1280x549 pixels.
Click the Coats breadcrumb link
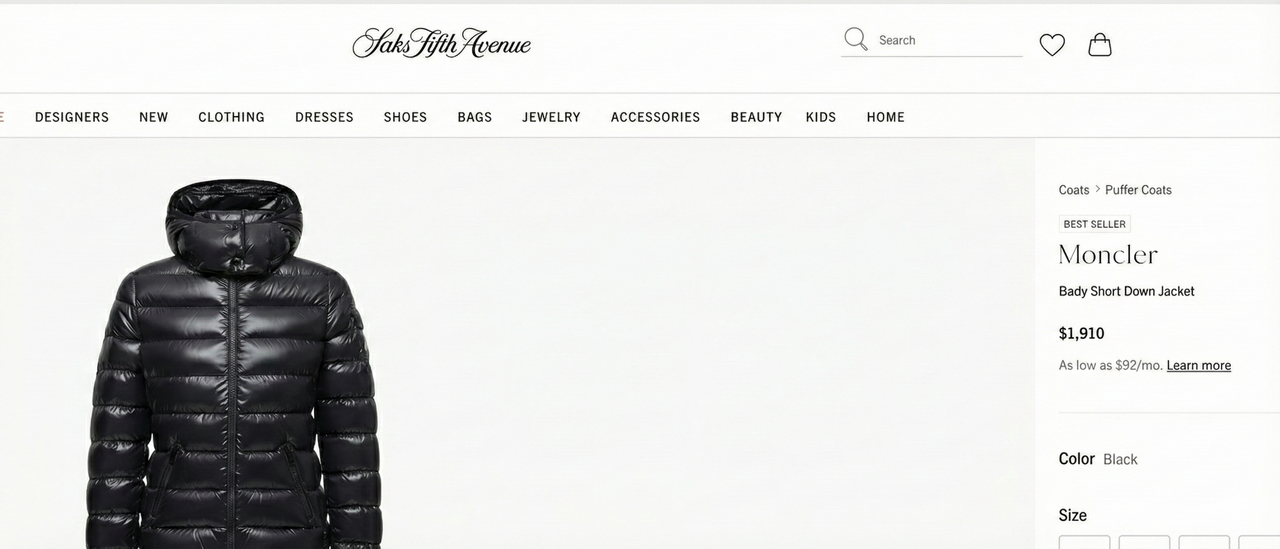(1074, 190)
